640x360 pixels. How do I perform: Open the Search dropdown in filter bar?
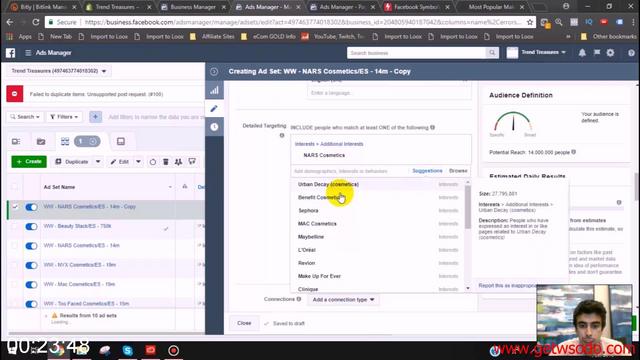pyautogui.click(x=25, y=117)
